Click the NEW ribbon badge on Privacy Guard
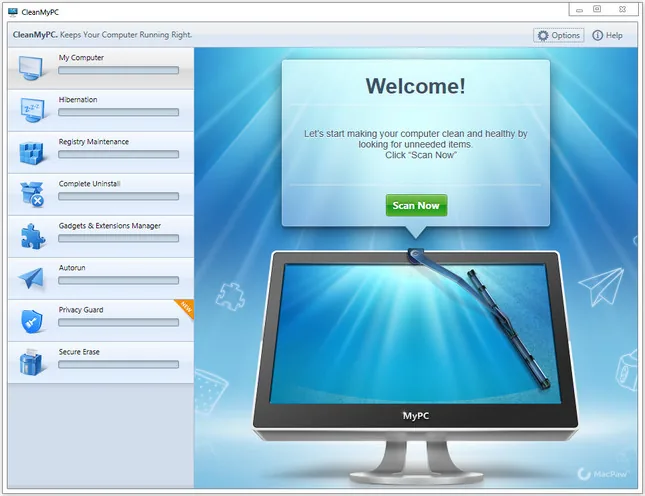Viewport: 645px width, 496px height. [x=185, y=308]
